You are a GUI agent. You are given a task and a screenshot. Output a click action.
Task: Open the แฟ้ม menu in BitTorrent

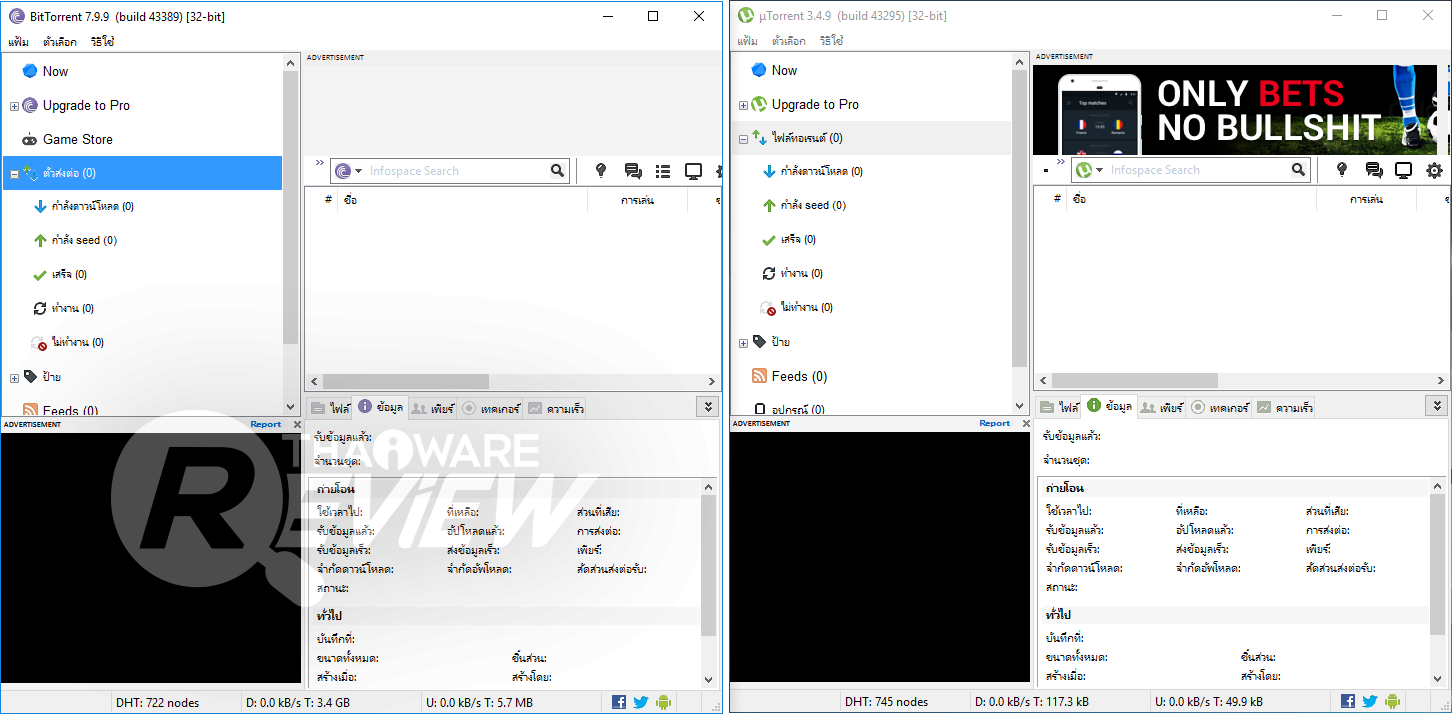18,42
